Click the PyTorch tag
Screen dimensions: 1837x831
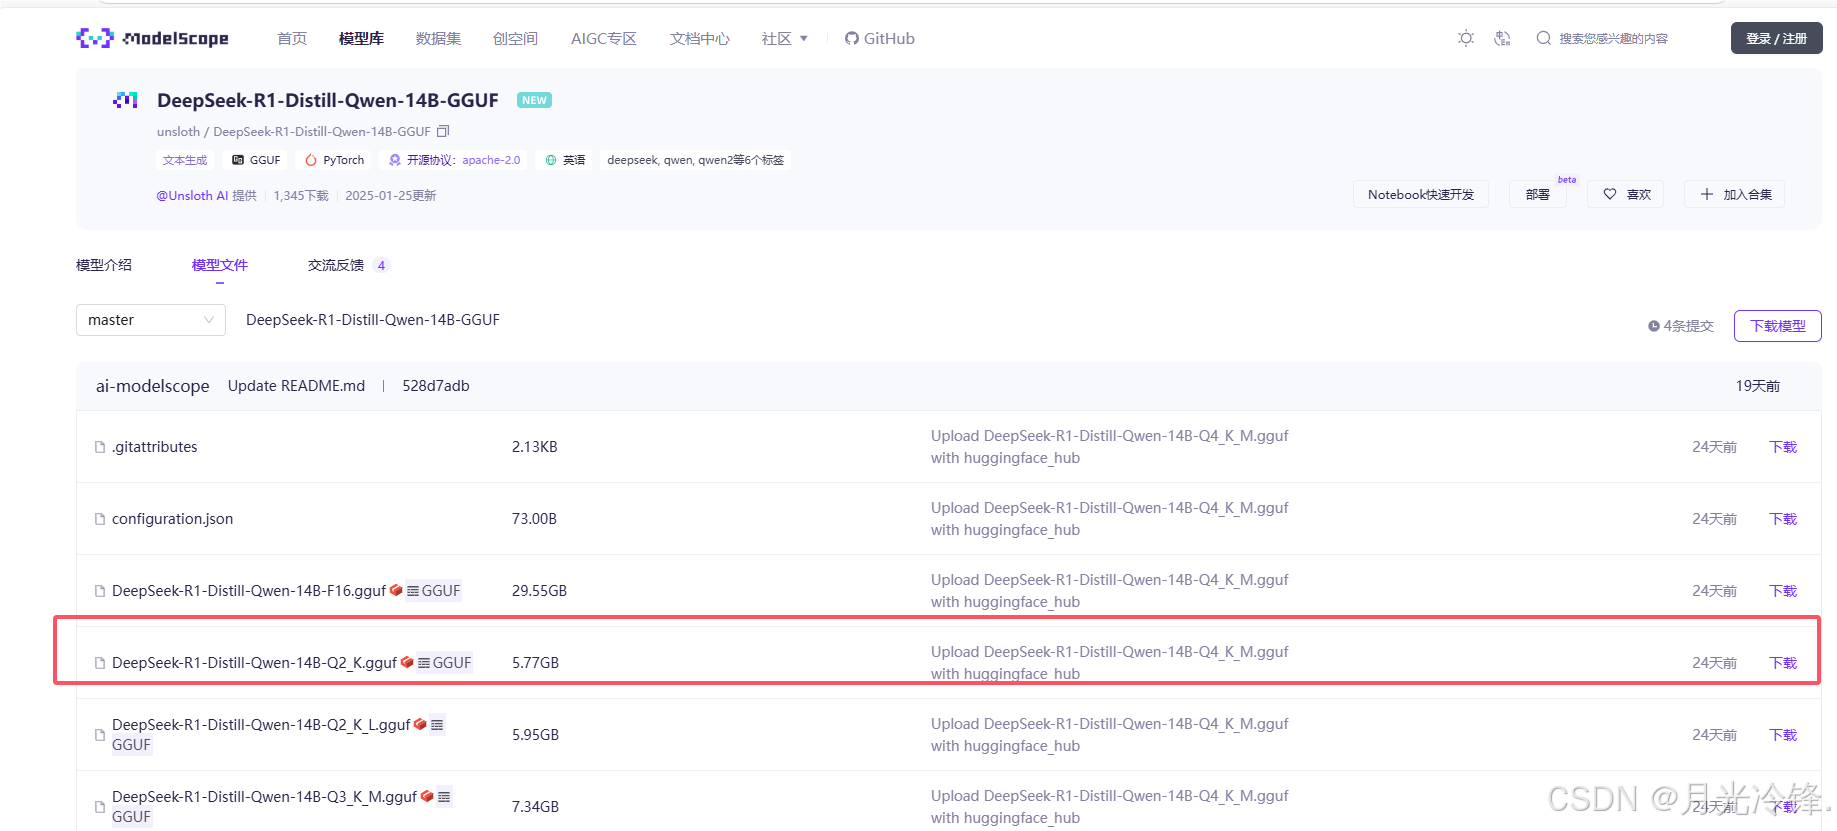[x=334, y=160]
